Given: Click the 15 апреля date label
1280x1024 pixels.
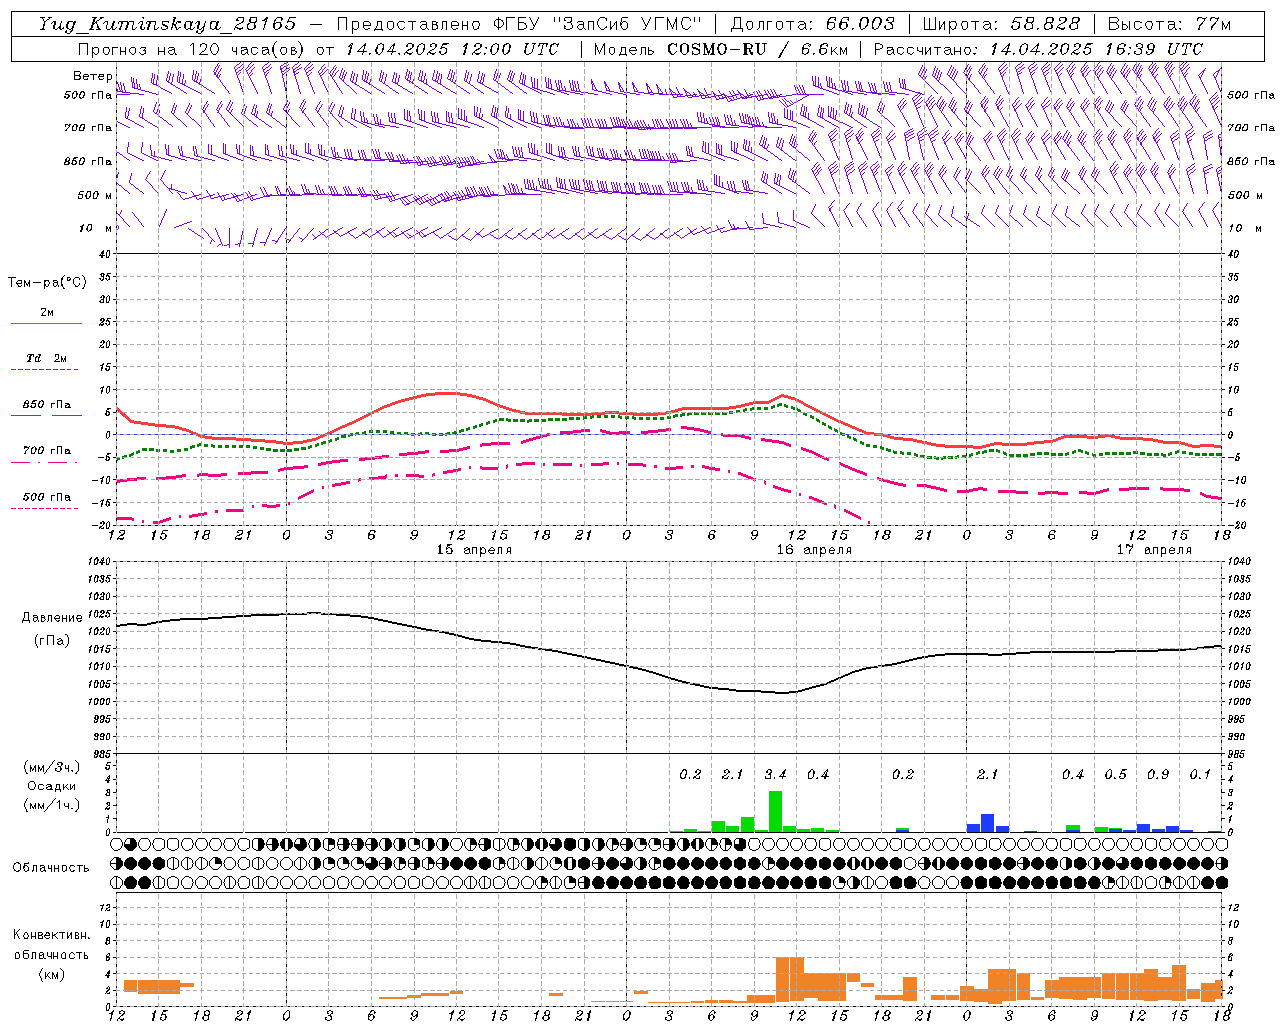Looking at the screenshot, I should point(474,550).
